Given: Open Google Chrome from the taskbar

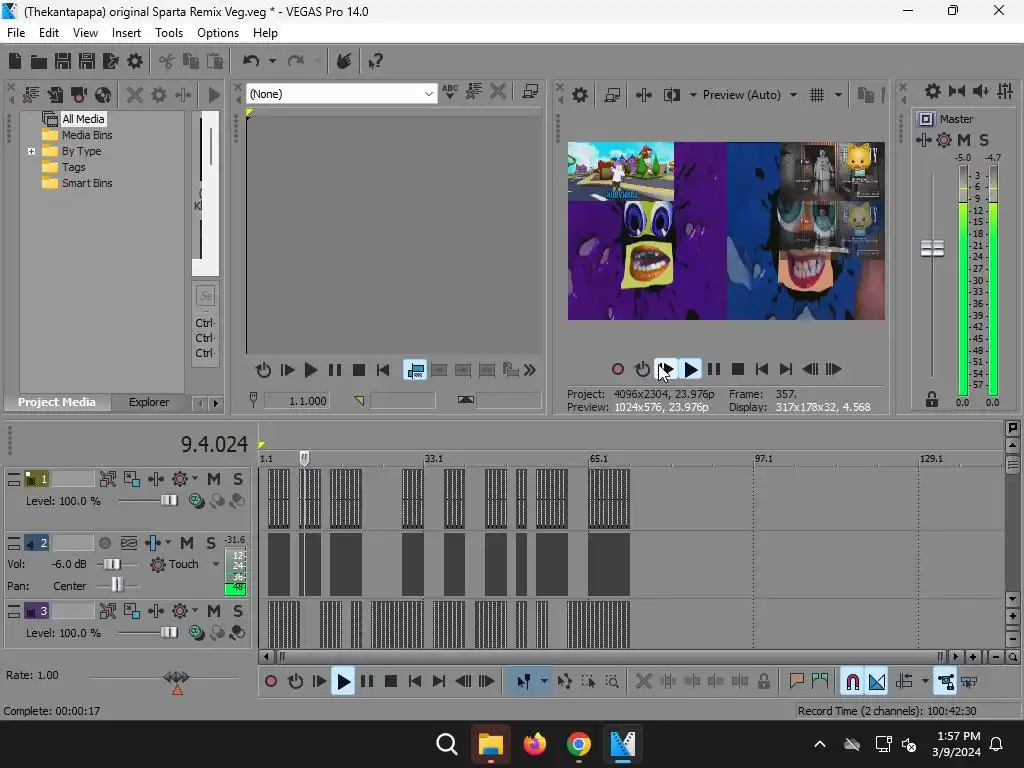Looking at the screenshot, I should click(x=579, y=744).
